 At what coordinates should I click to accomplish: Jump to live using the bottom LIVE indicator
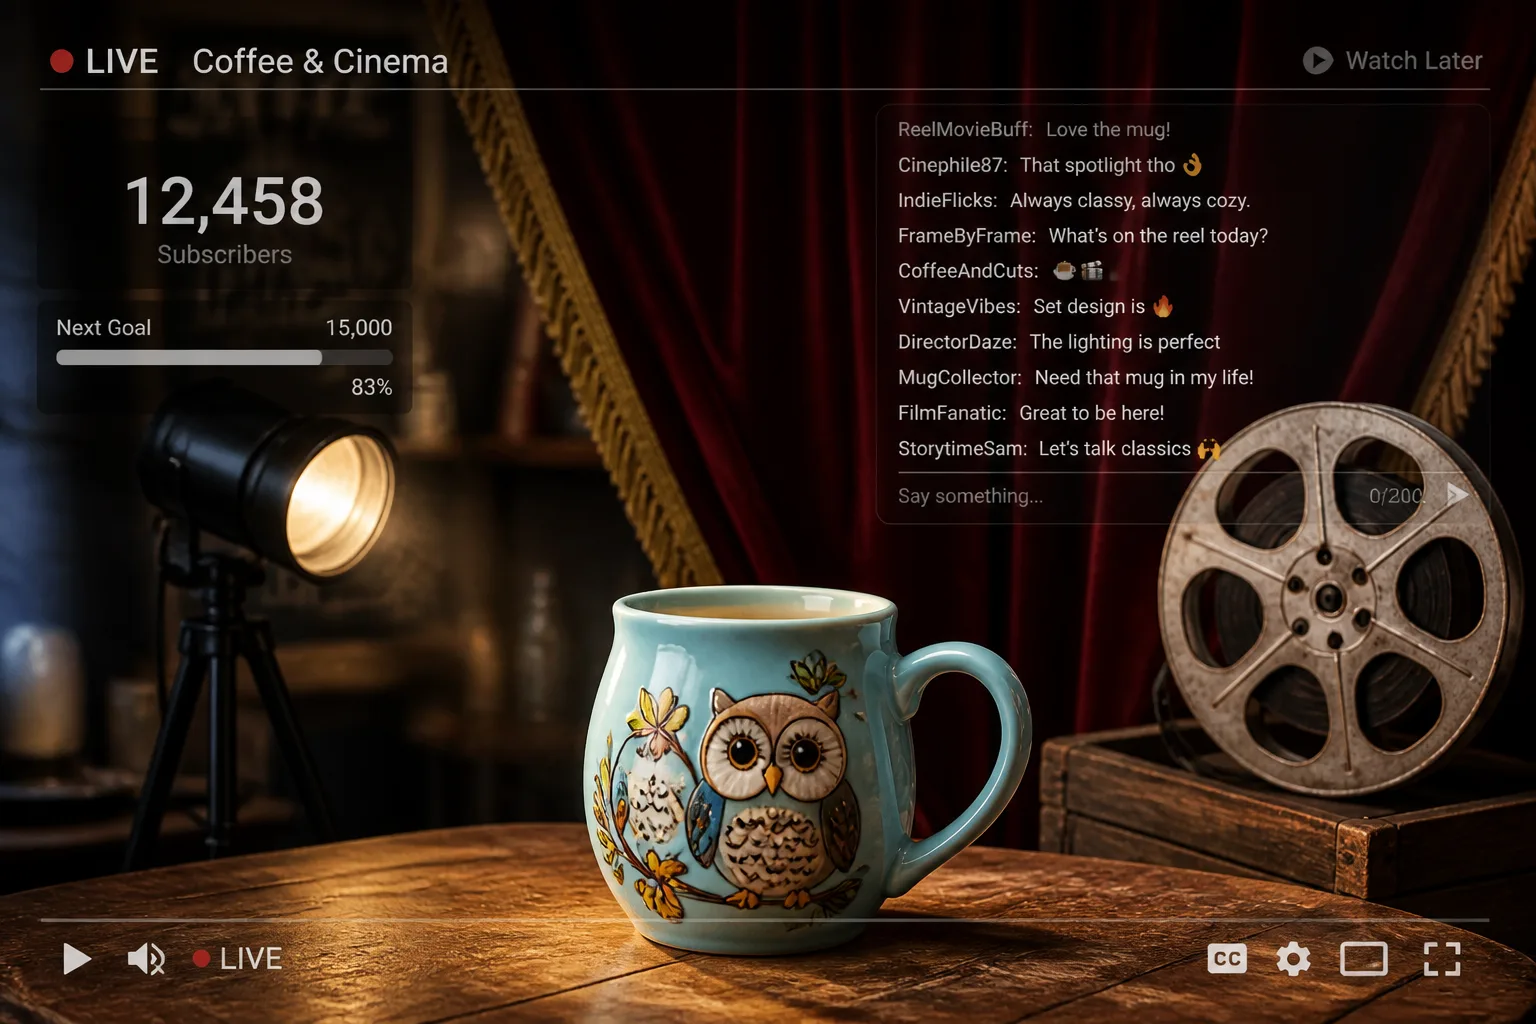click(x=237, y=959)
